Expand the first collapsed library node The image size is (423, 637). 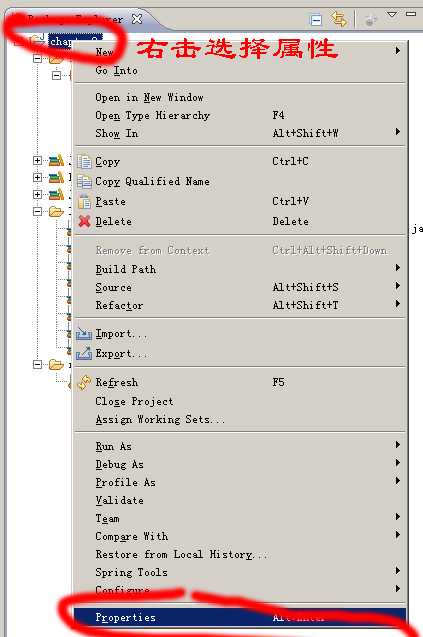pos(37,160)
